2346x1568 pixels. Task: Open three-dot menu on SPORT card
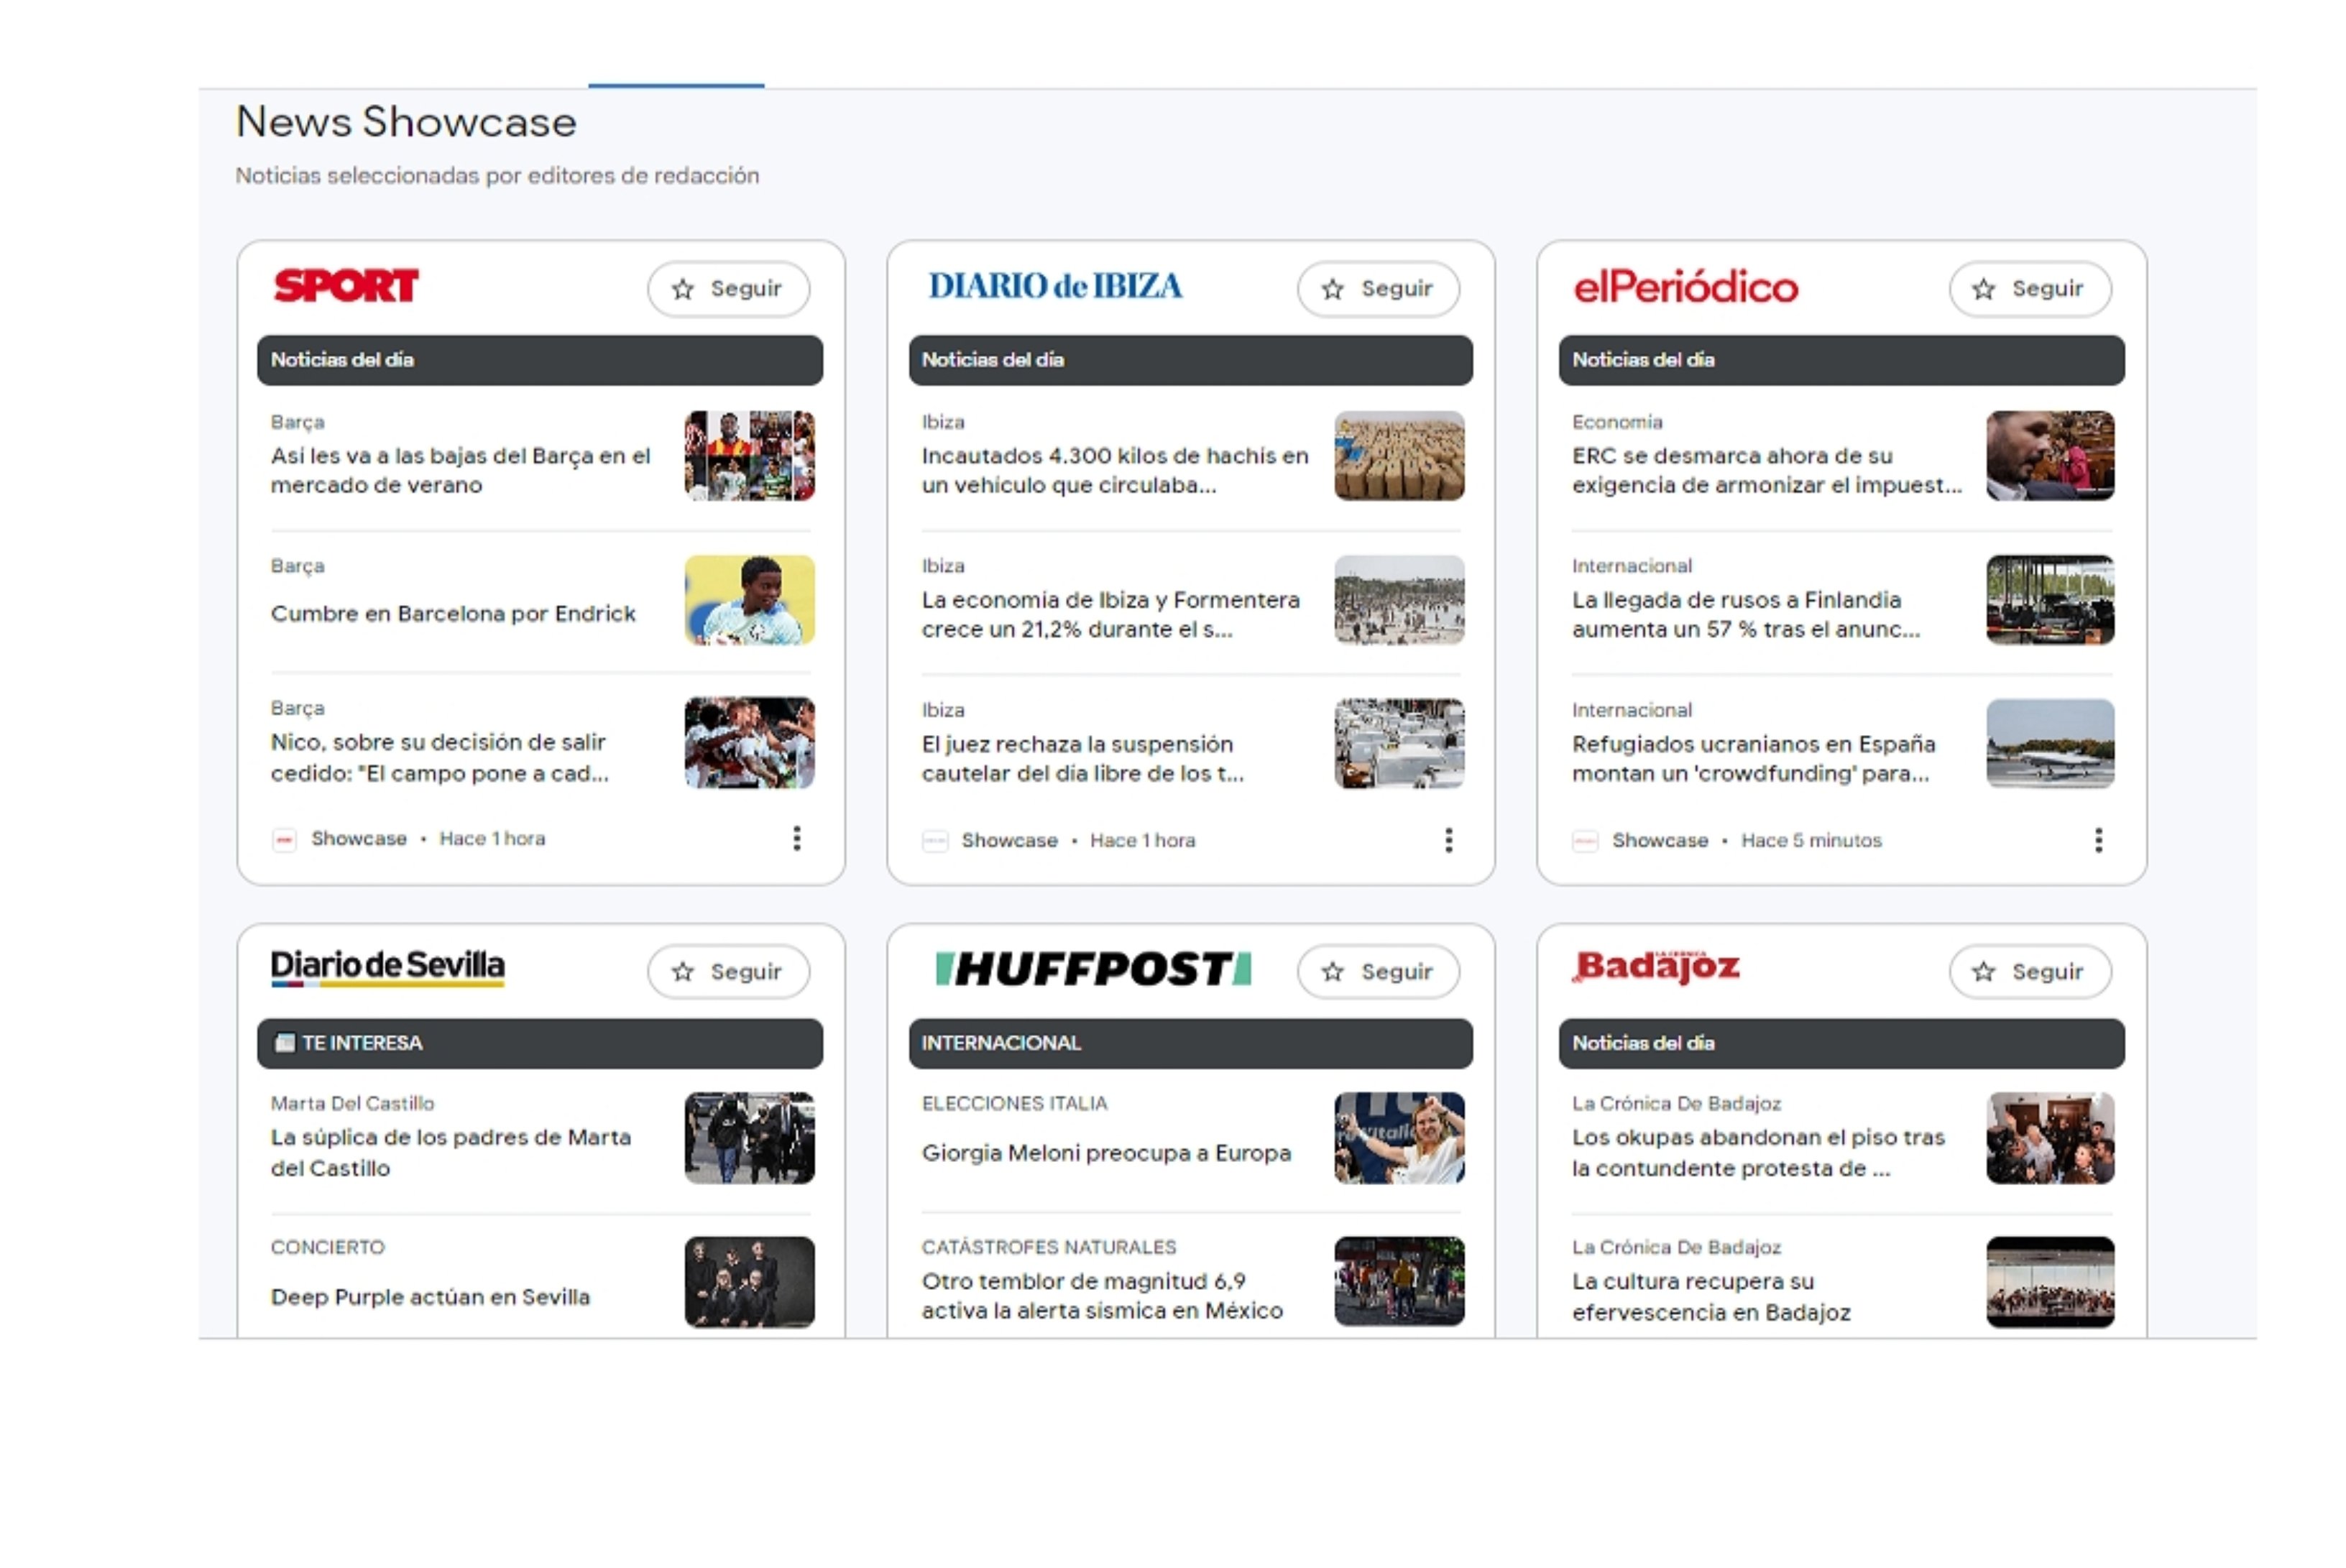click(797, 838)
